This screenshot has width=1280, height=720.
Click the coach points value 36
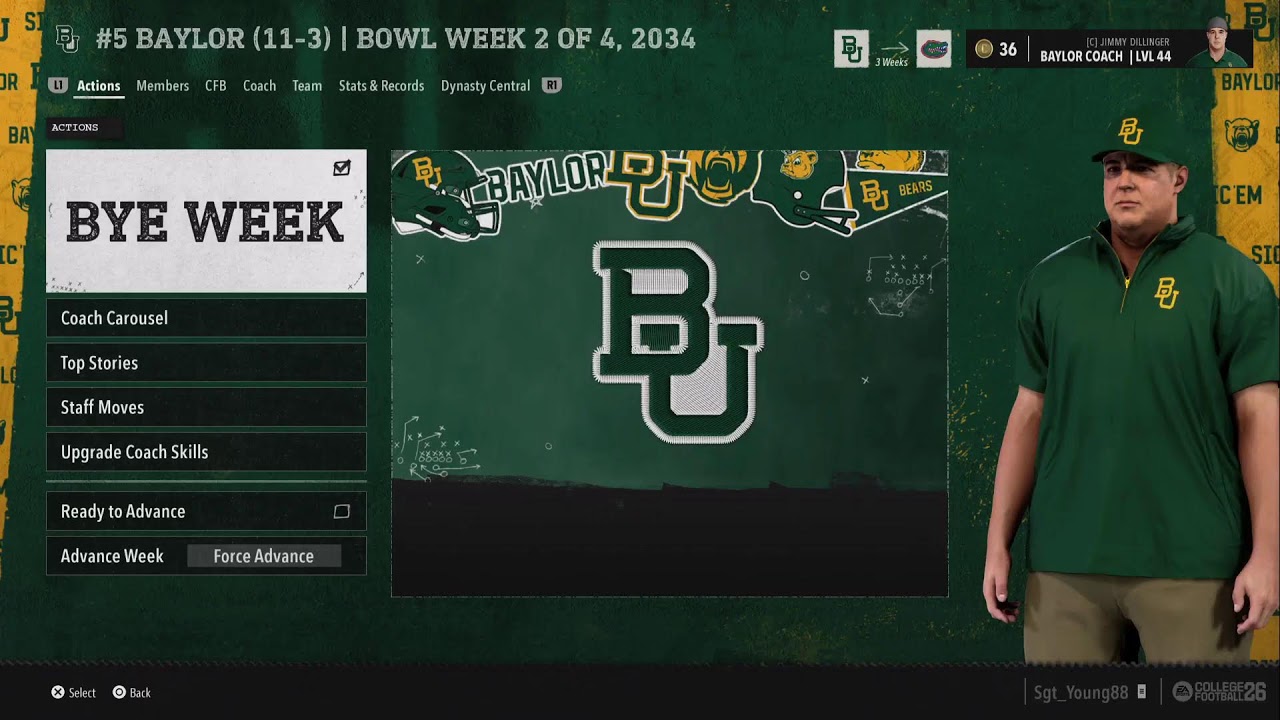tap(1008, 50)
